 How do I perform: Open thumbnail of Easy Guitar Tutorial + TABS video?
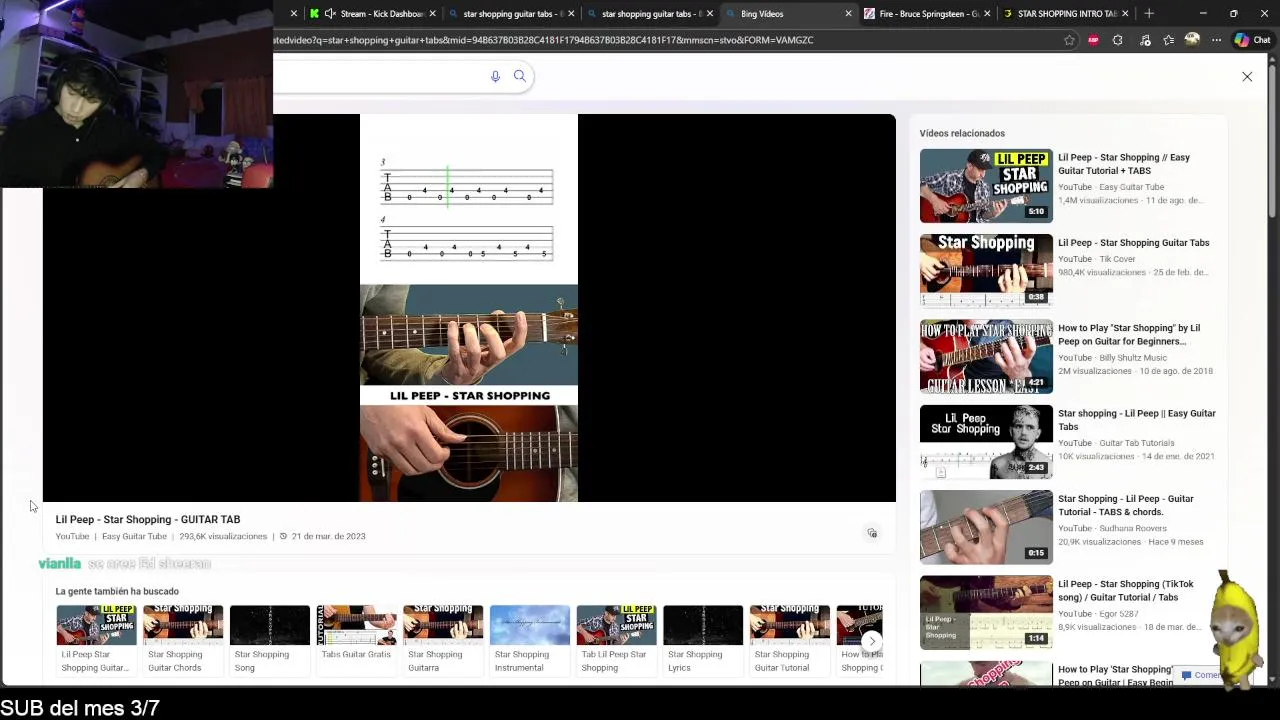click(x=986, y=186)
